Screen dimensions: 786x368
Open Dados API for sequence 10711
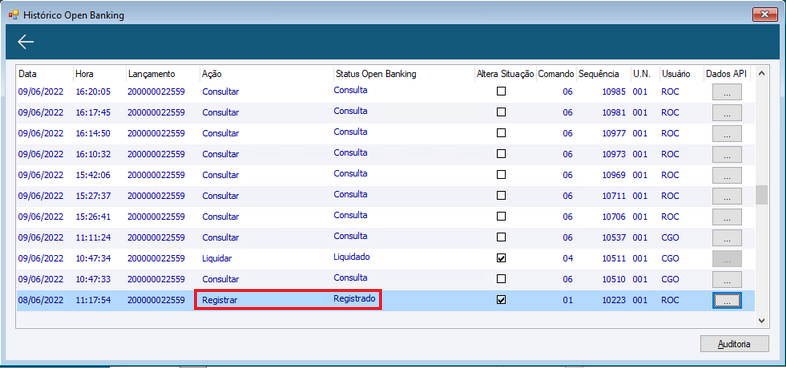click(727, 196)
